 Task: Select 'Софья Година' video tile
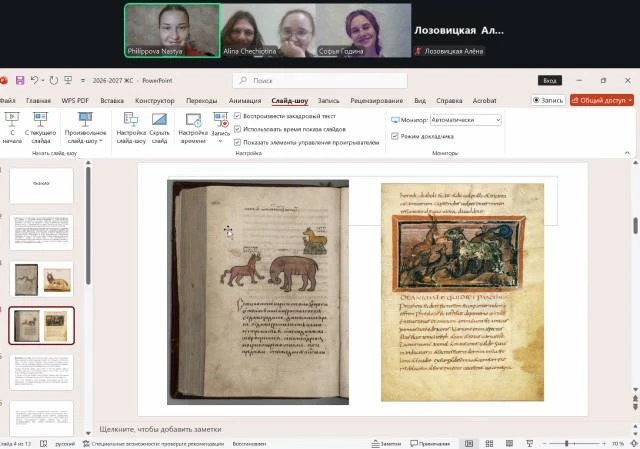[x=363, y=31]
